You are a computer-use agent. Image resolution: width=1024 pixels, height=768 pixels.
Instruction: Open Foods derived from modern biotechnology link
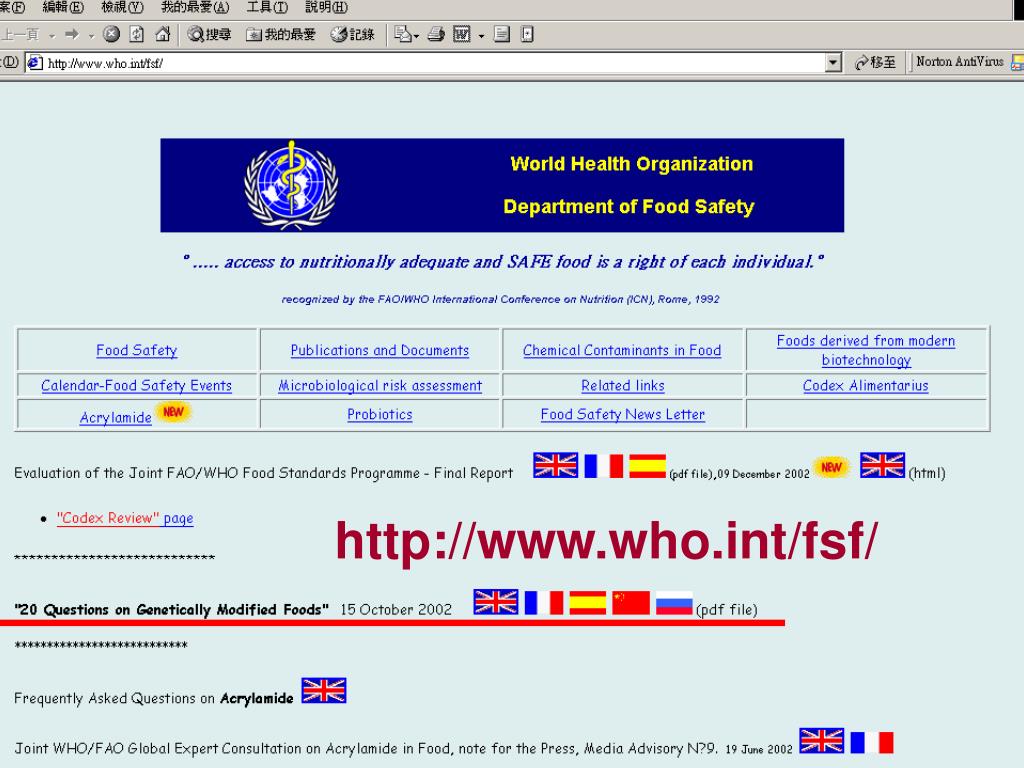pyautogui.click(x=866, y=350)
